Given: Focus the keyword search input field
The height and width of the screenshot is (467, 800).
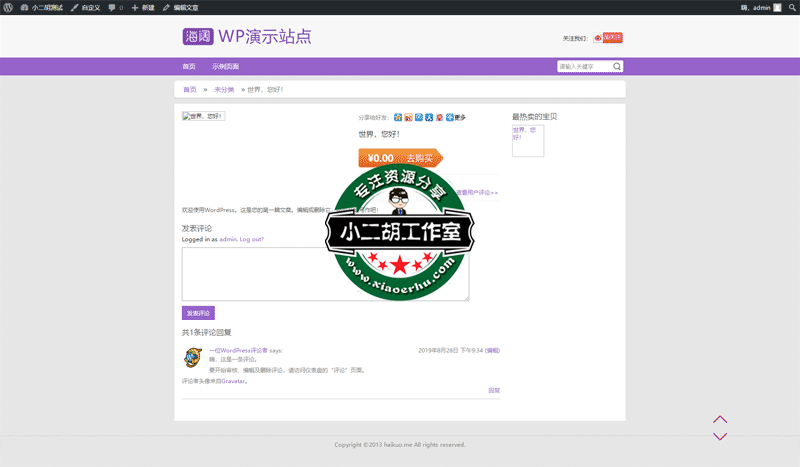Looking at the screenshot, I should tap(583, 67).
